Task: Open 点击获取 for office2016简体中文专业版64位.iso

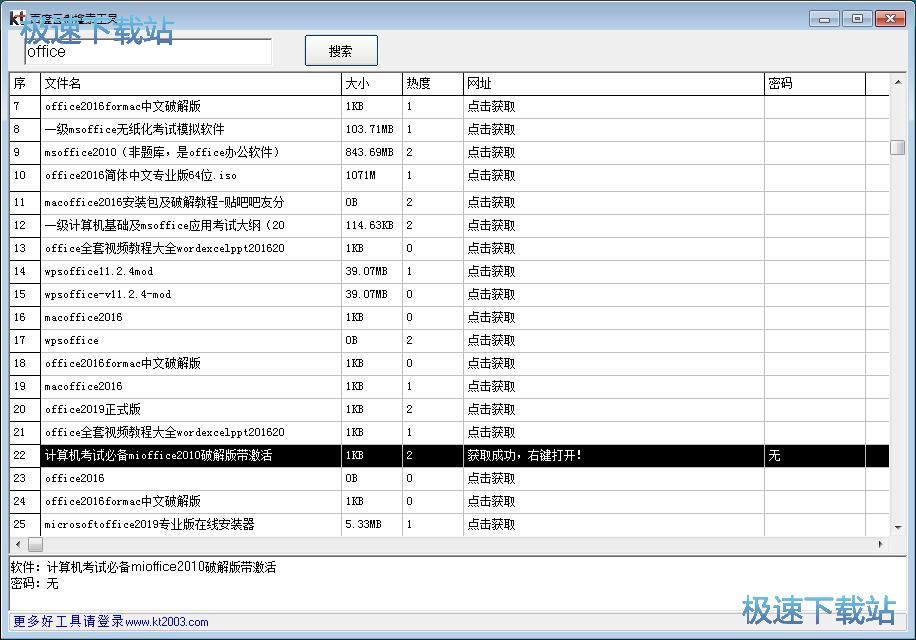Action: click(490, 175)
